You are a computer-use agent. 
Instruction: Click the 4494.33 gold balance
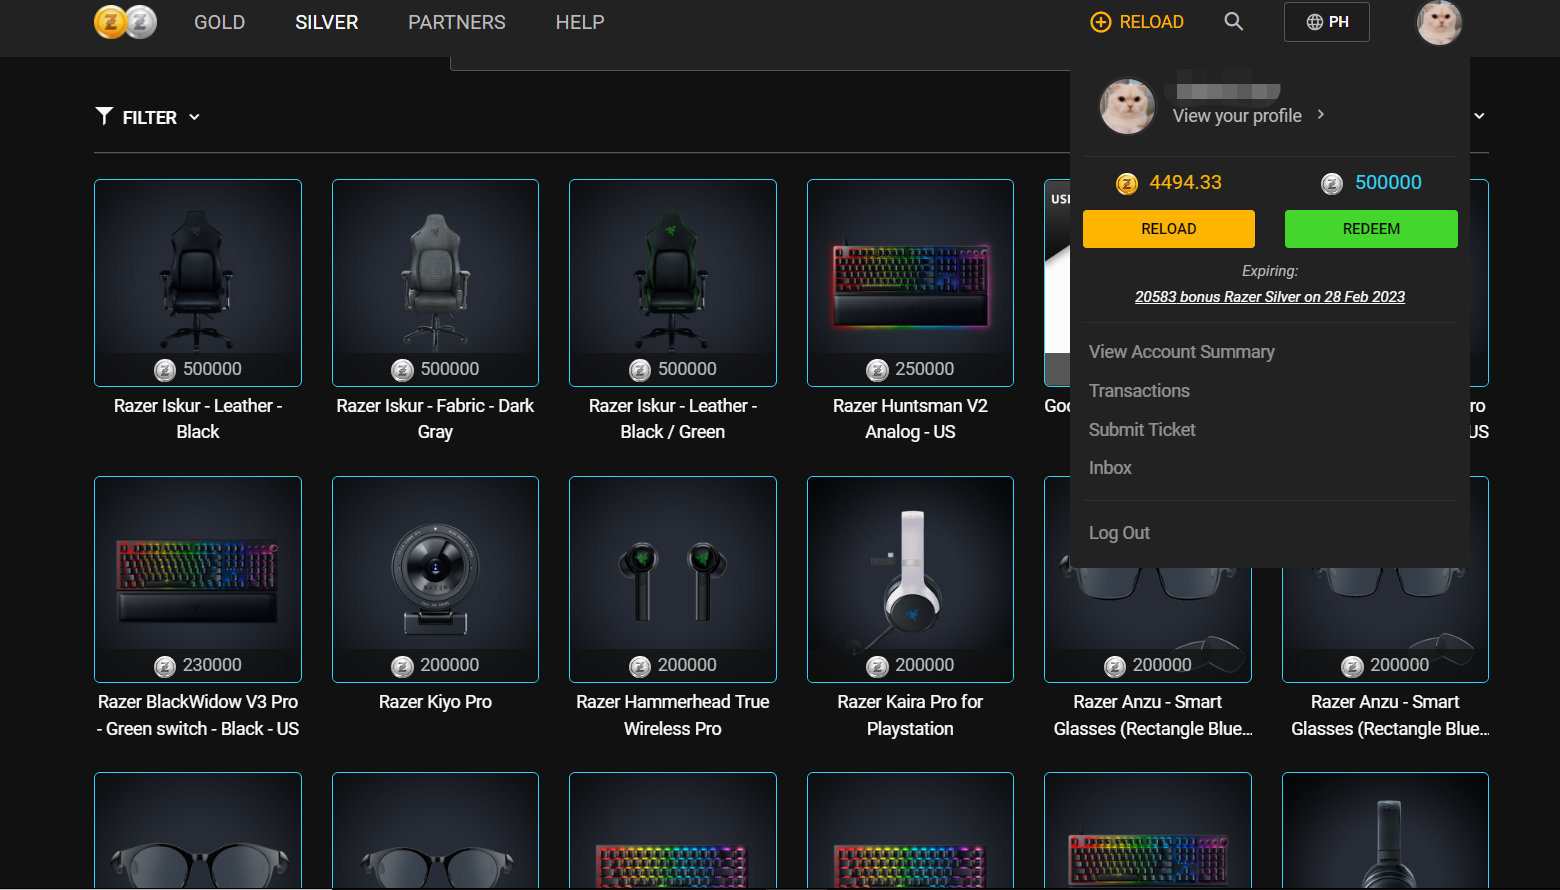coord(1185,183)
